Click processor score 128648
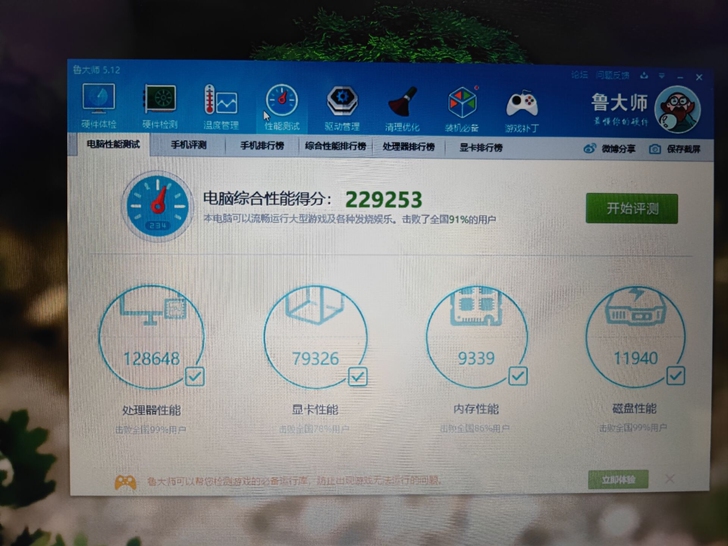 point(151,359)
